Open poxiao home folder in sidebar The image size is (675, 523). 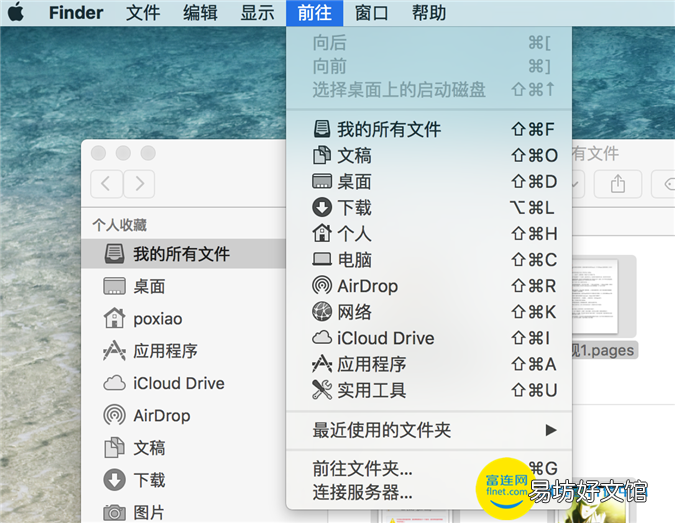click(184, 319)
